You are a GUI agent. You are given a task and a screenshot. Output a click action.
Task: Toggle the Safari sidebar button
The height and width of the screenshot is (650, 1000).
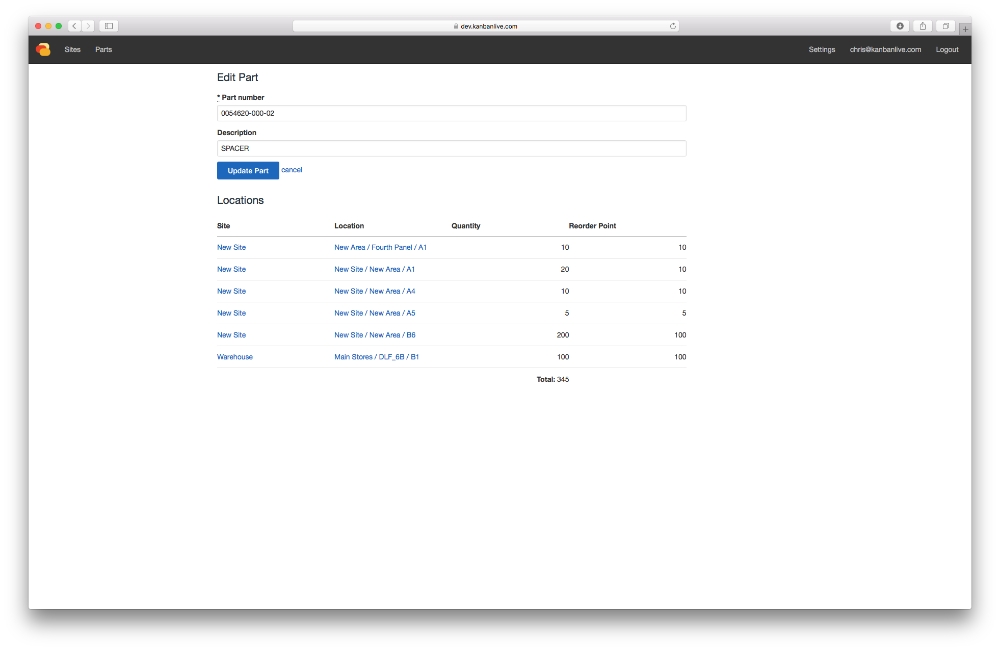click(x=109, y=26)
